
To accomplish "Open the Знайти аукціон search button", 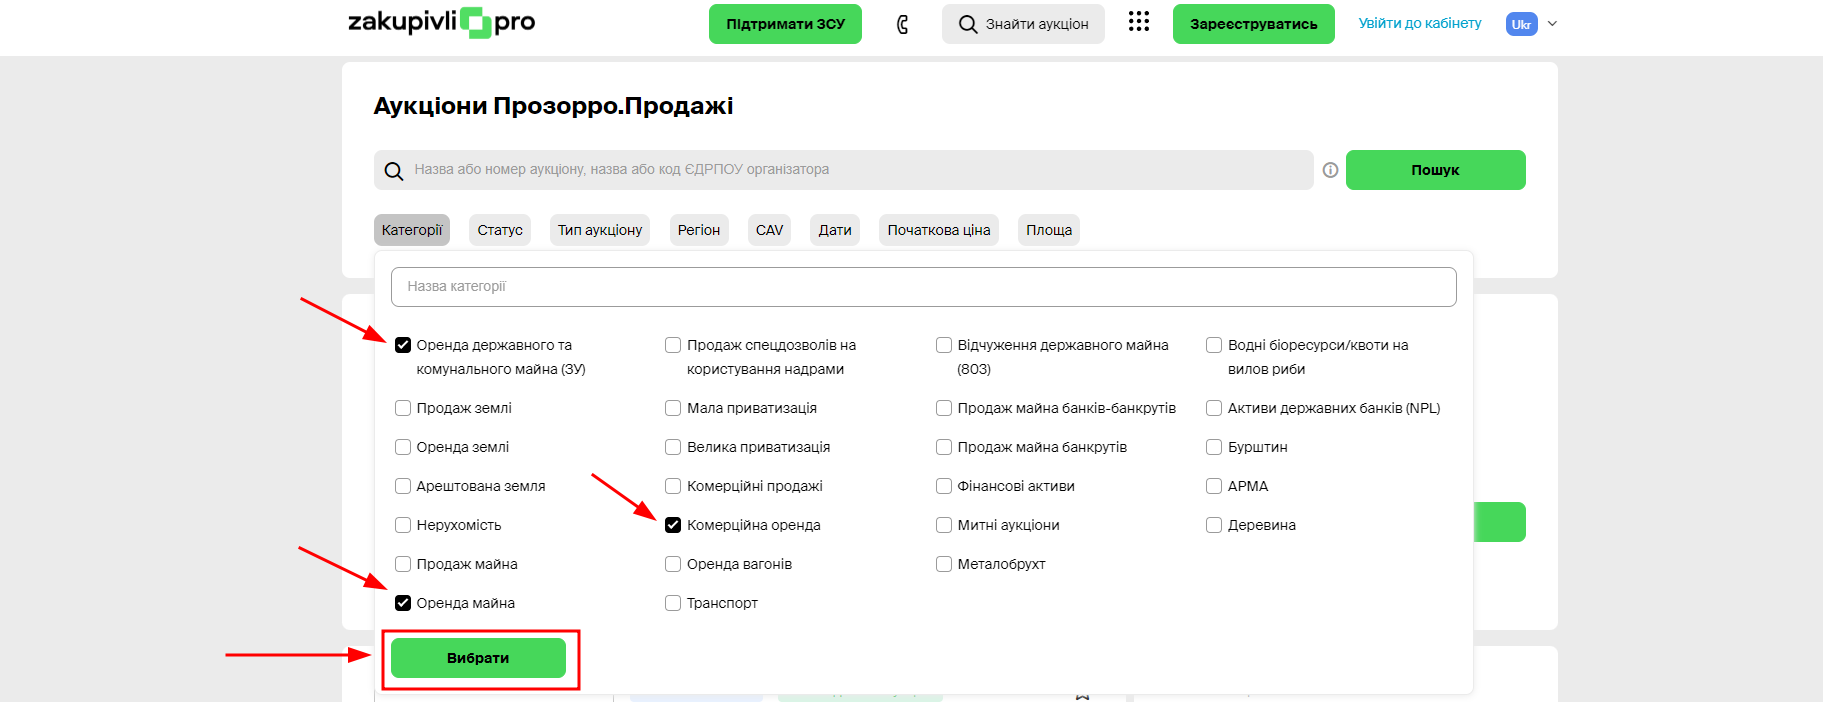I will [1023, 24].
